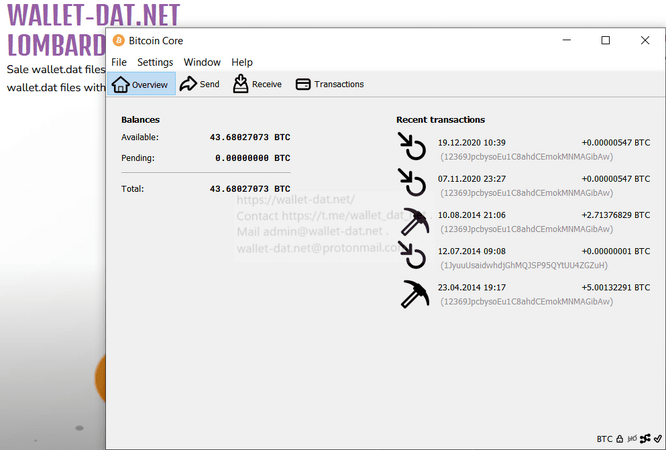Screen dimensions: 666x450
Task: Select the transaction dated 23.04.2014 19:17
Action: 523,292
